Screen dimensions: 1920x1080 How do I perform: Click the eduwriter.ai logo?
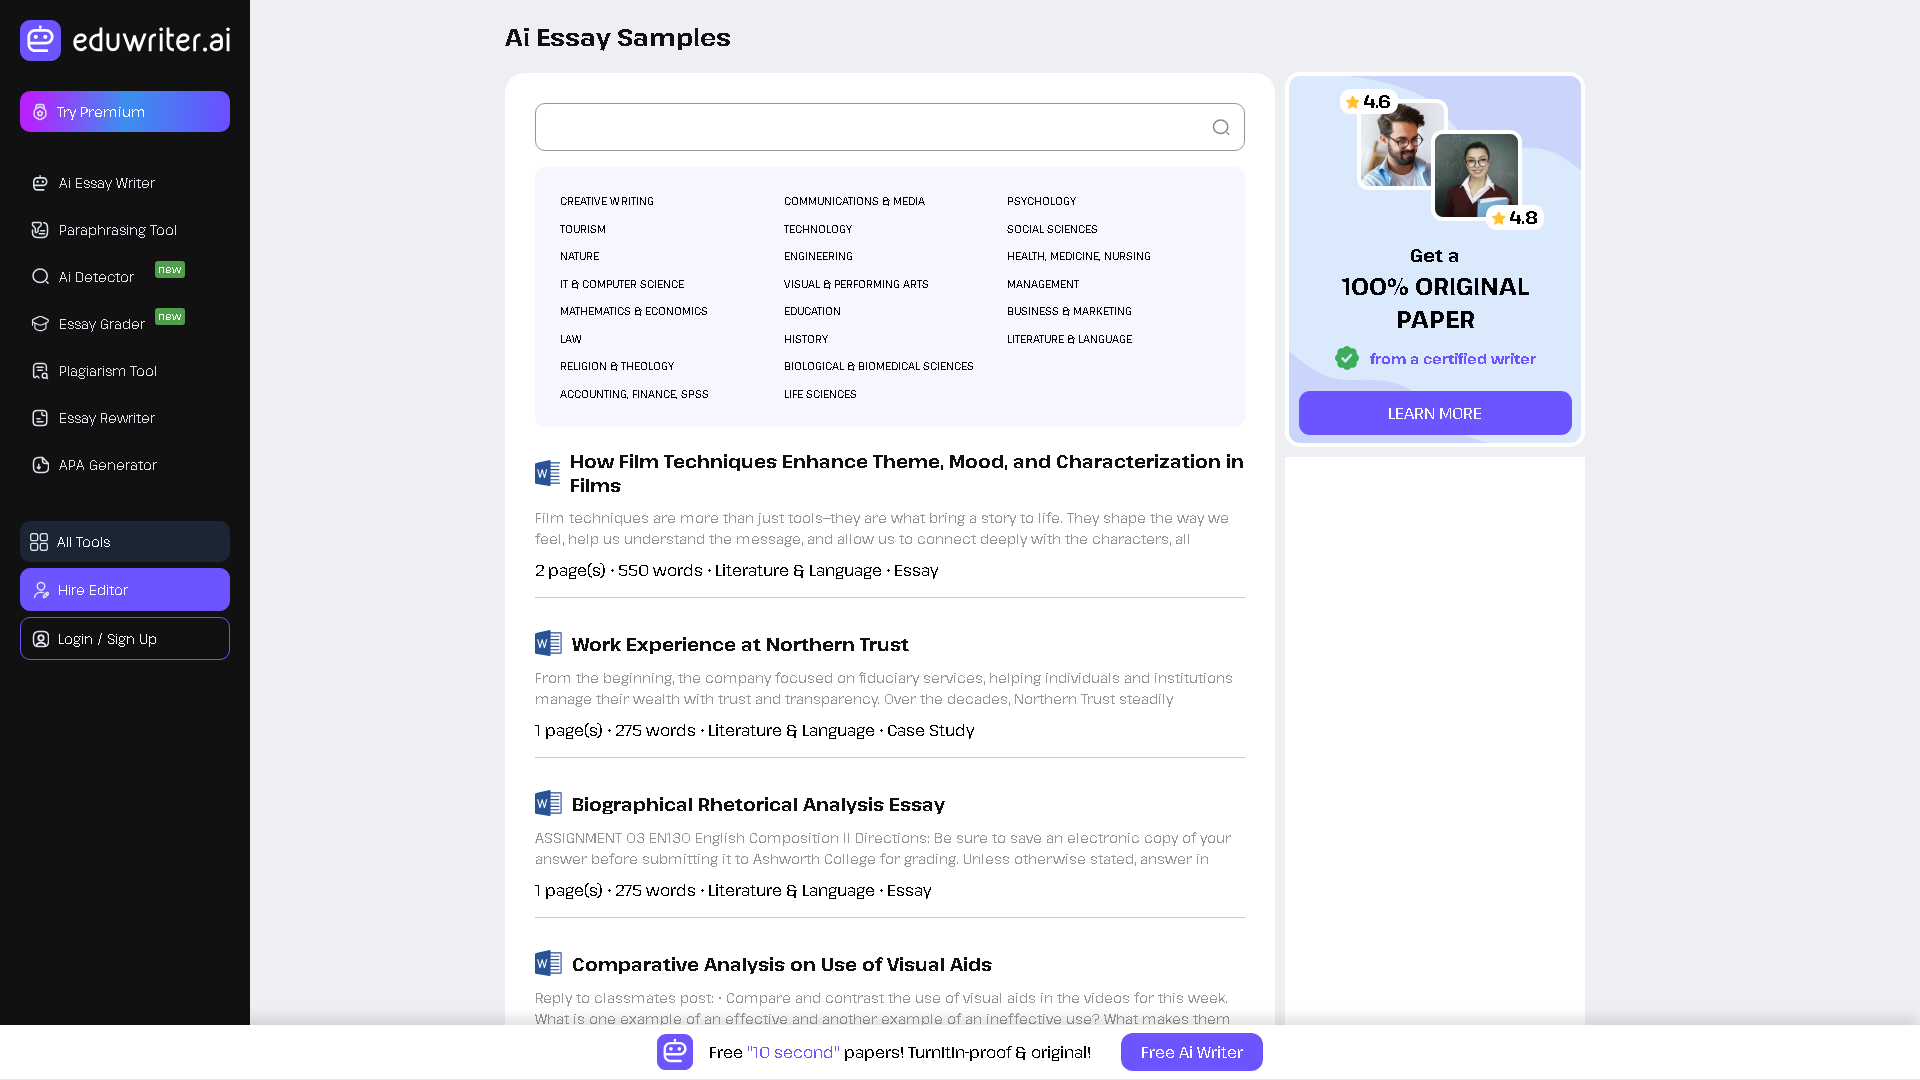124,40
